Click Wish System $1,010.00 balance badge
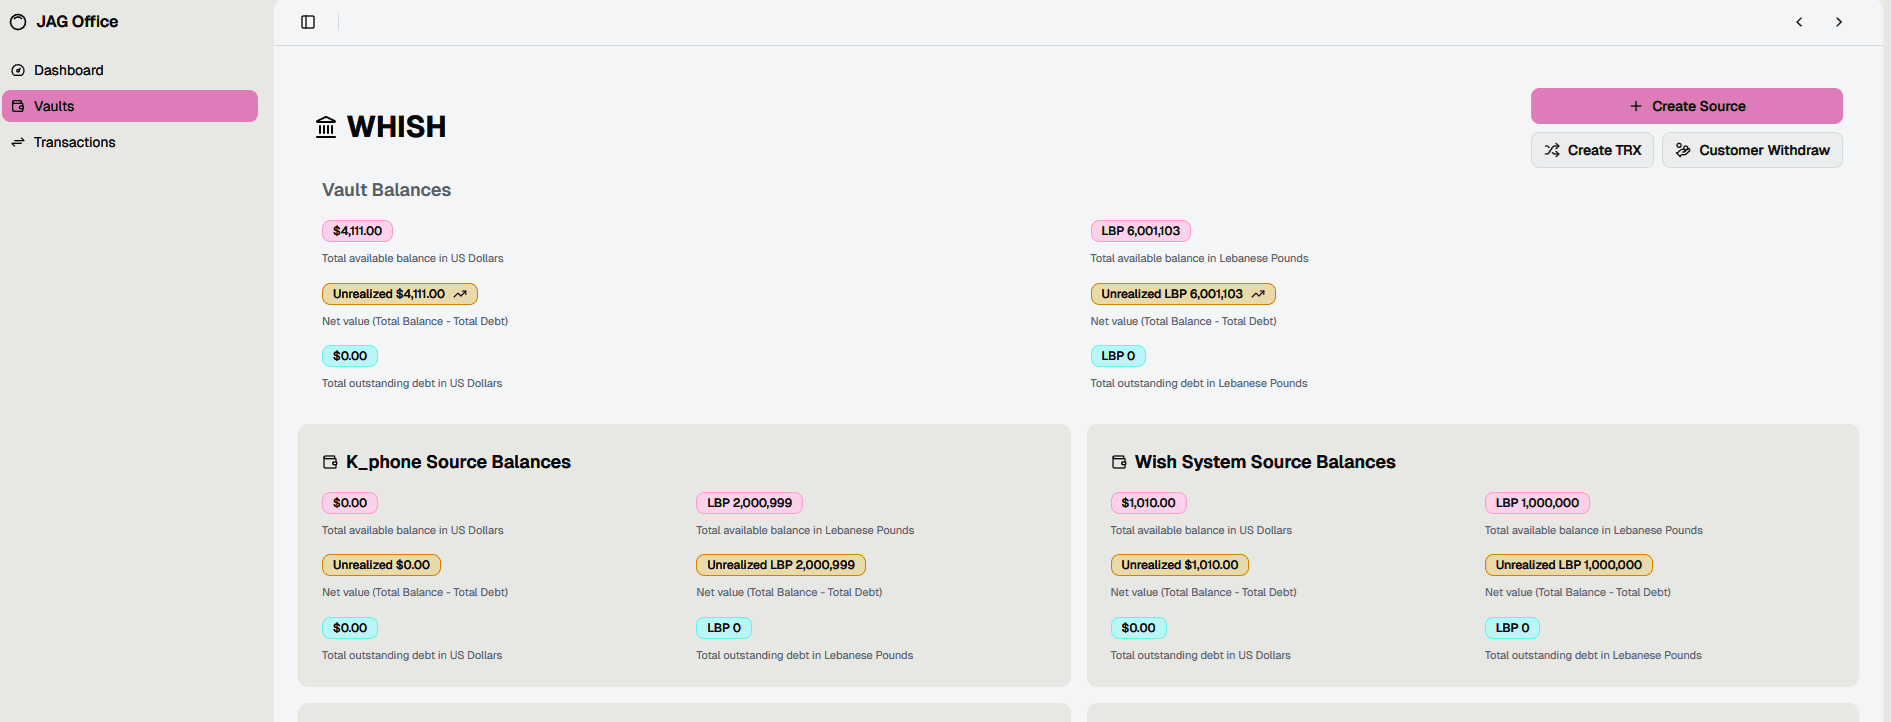1892x722 pixels. (x=1148, y=503)
